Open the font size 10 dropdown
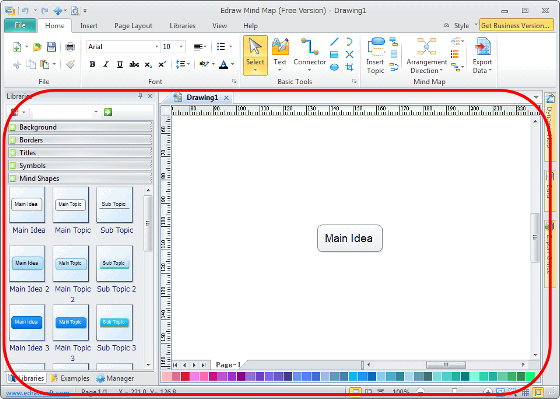The height and width of the screenshot is (399, 560). coord(181,47)
